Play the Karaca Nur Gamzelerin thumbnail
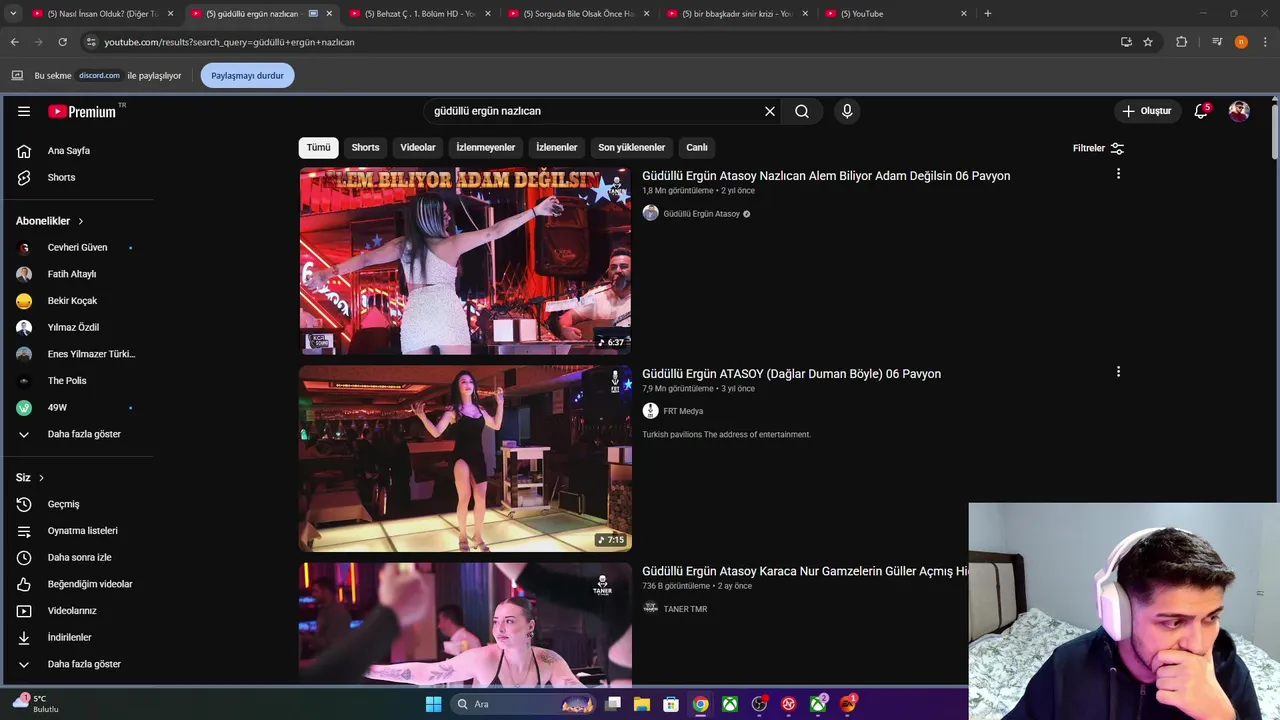The height and width of the screenshot is (720, 1280). (465, 624)
